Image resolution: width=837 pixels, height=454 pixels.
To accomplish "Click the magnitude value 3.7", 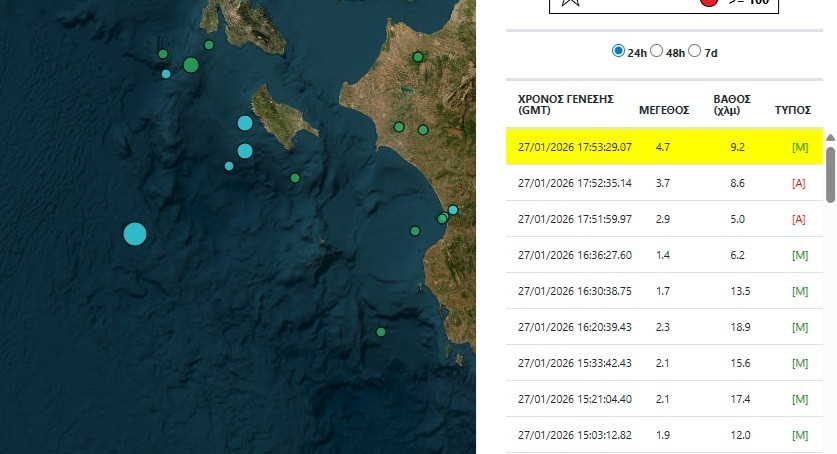I will point(662,183).
